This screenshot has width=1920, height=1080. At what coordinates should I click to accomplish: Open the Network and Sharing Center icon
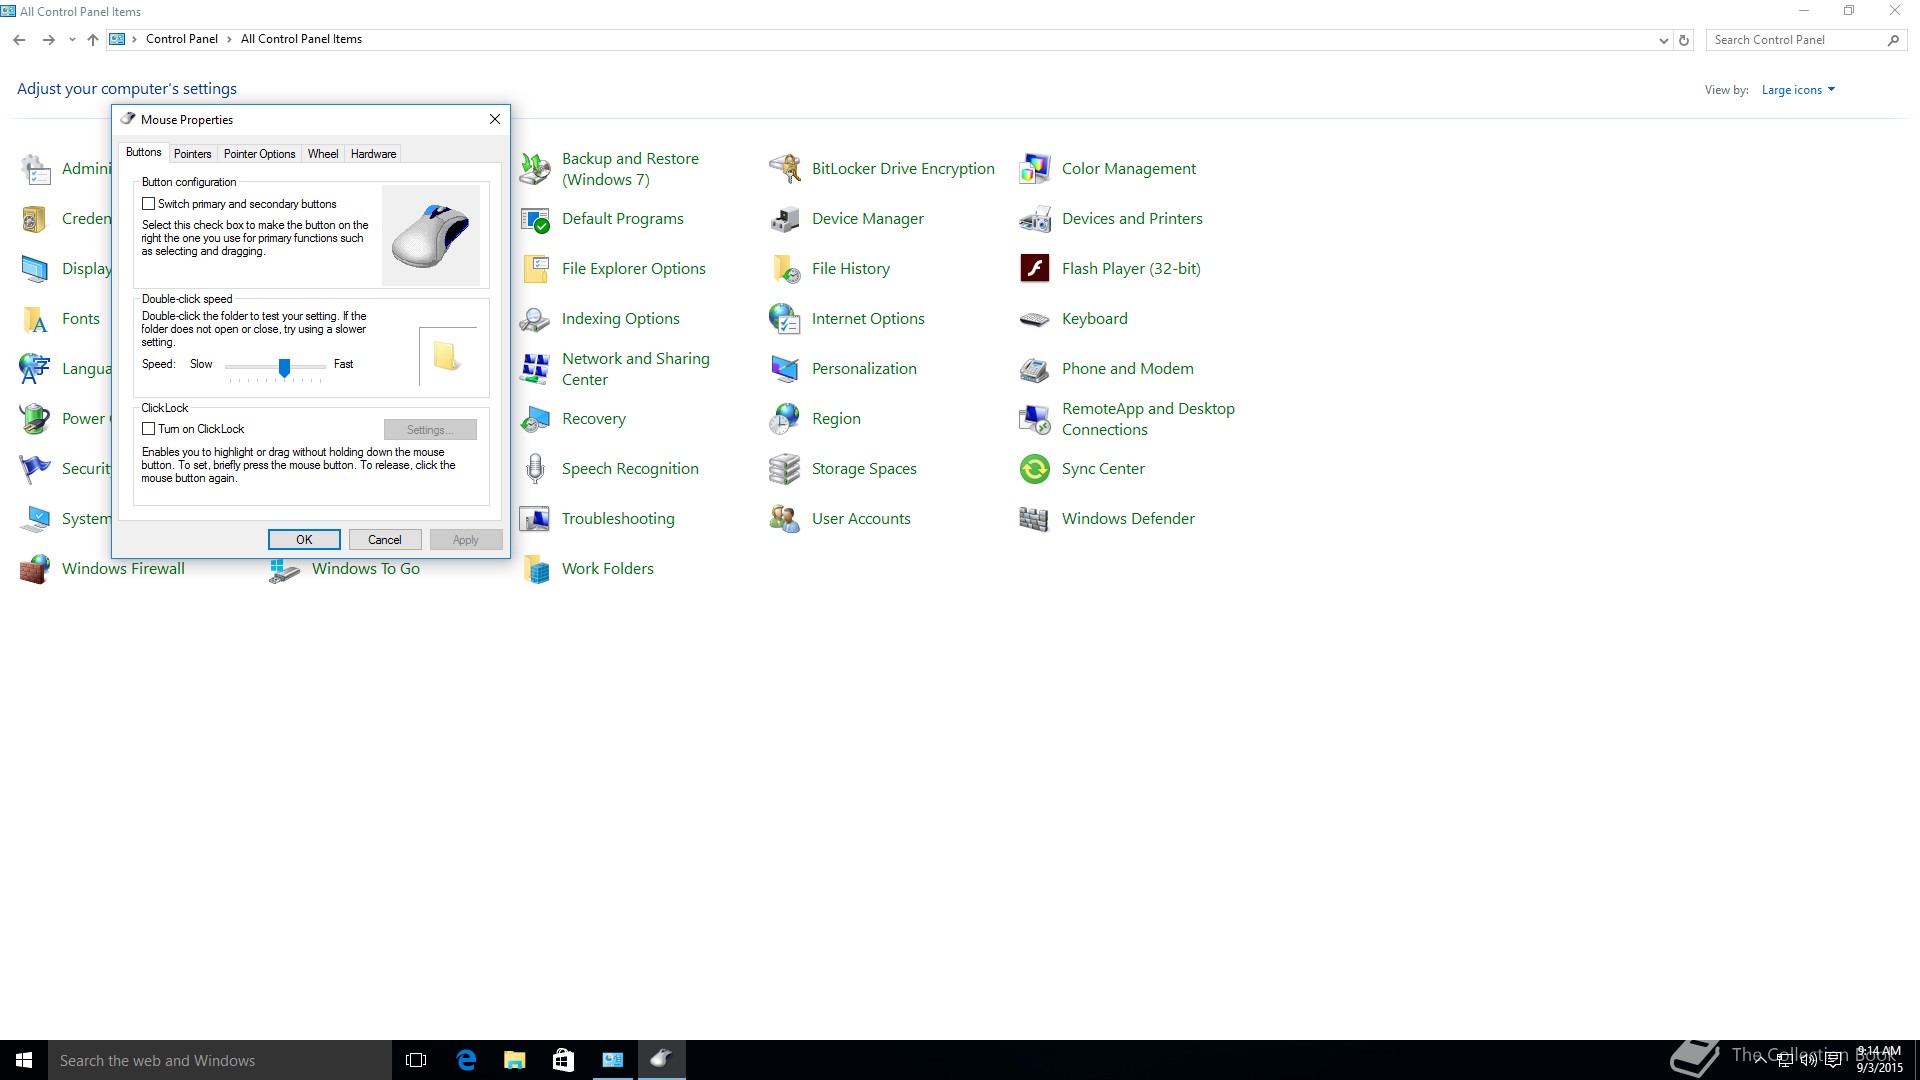535,369
